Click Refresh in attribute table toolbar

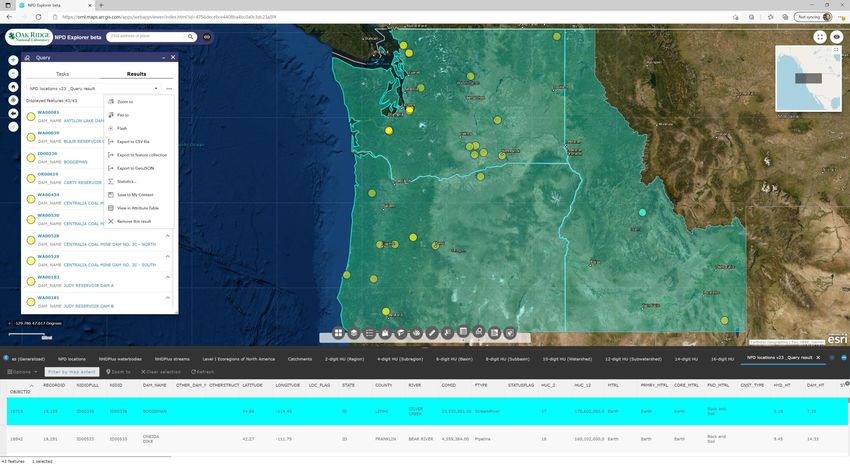coord(202,372)
